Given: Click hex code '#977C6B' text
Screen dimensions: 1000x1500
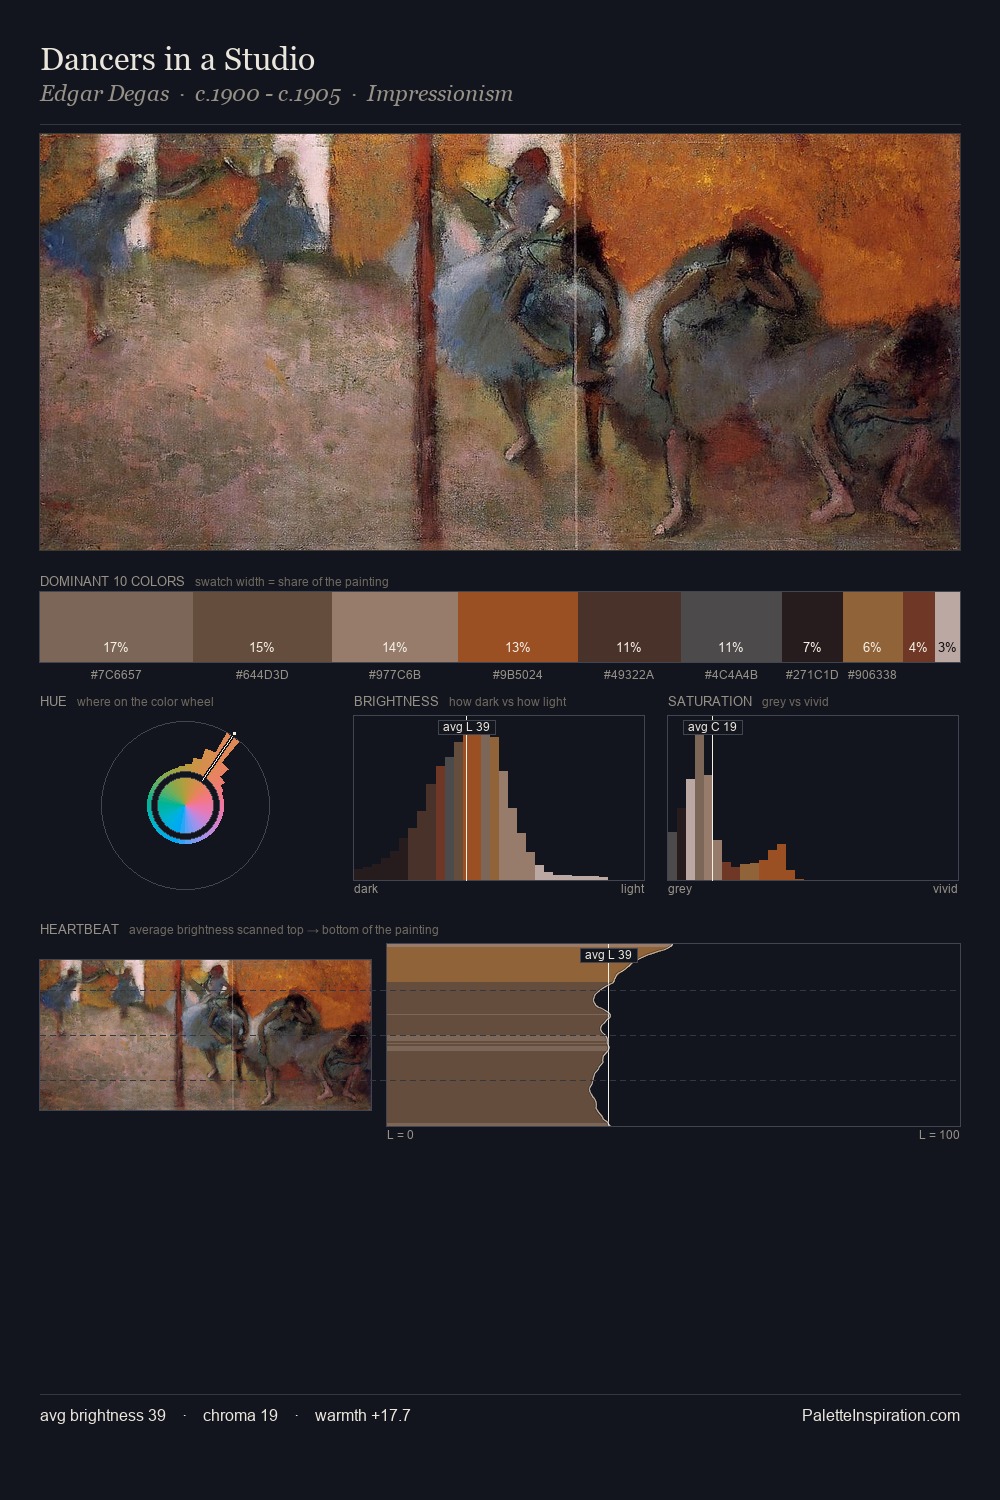Looking at the screenshot, I should coord(395,675).
